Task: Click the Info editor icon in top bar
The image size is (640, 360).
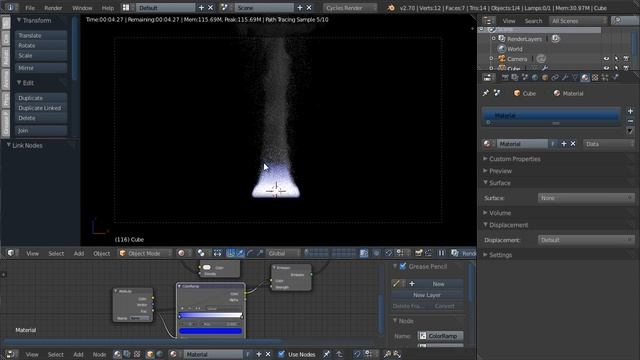Action: point(11,8)
